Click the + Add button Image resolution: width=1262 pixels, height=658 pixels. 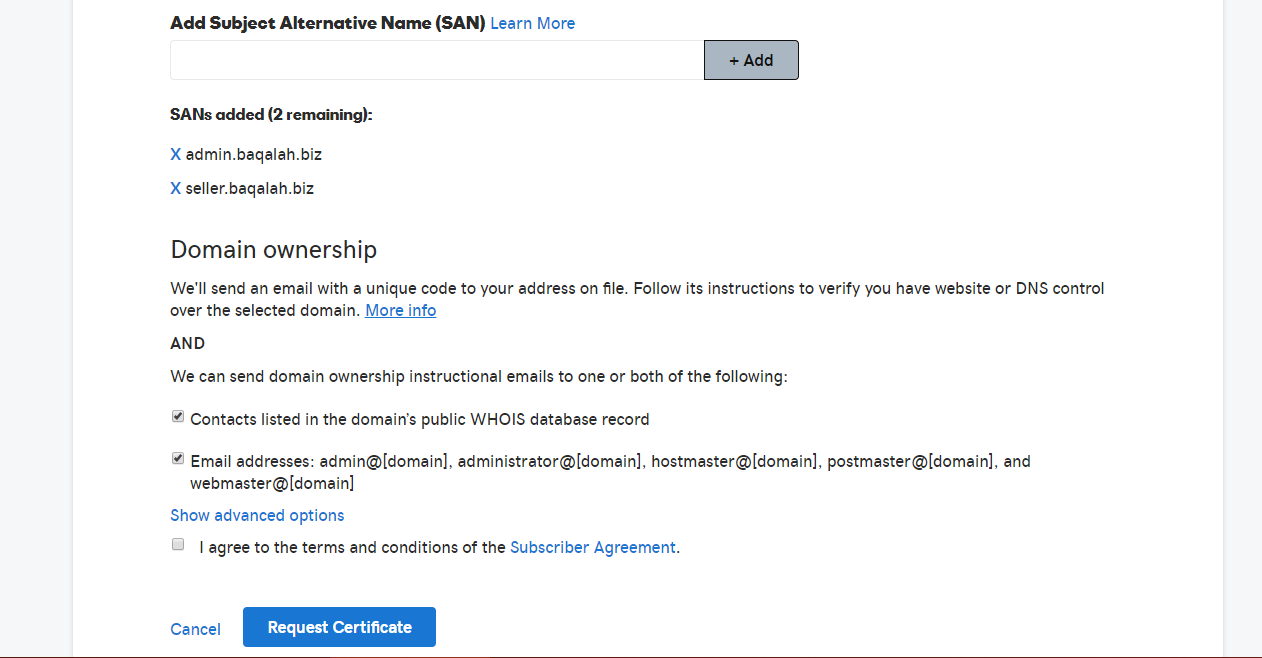751,60
